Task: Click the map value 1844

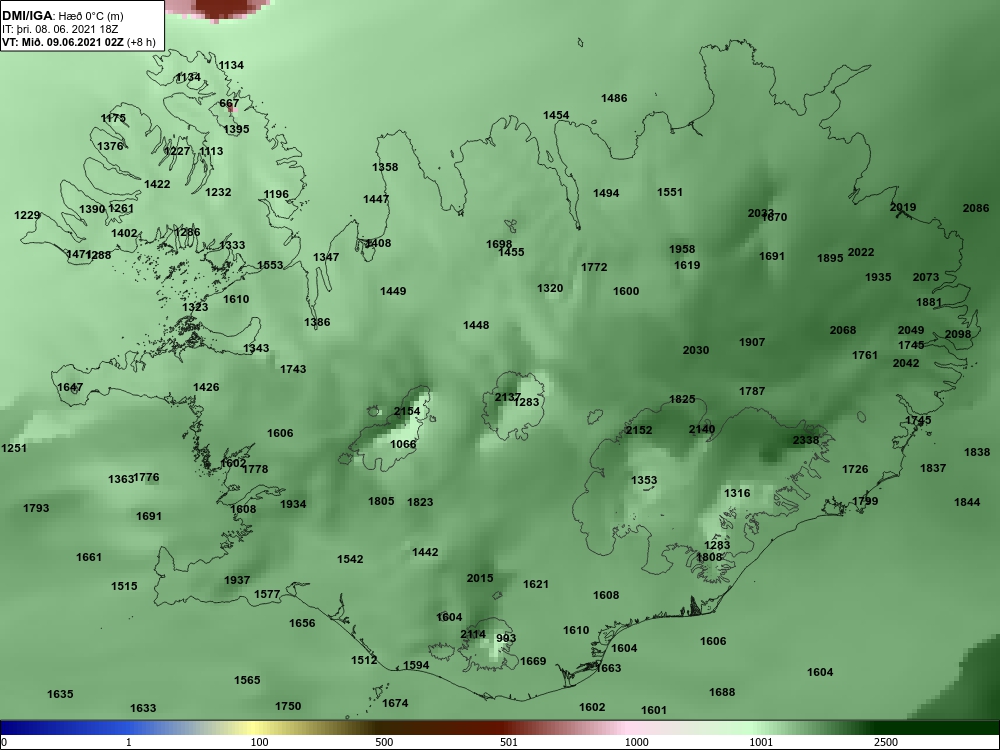Action: click(967, 503)
